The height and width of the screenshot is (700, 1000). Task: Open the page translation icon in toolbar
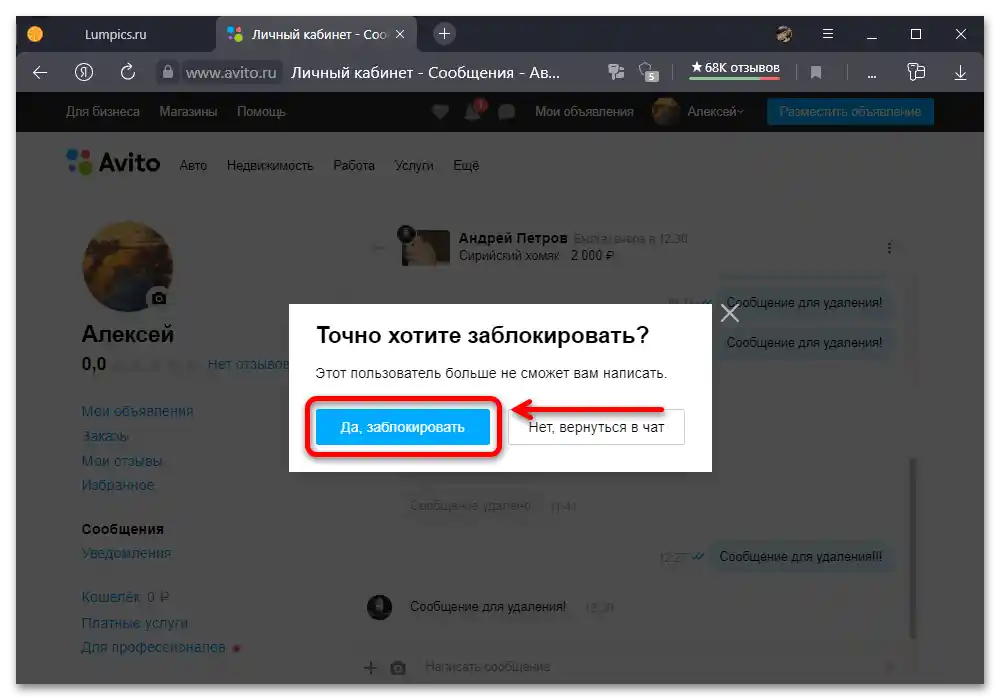coord(616,72)
